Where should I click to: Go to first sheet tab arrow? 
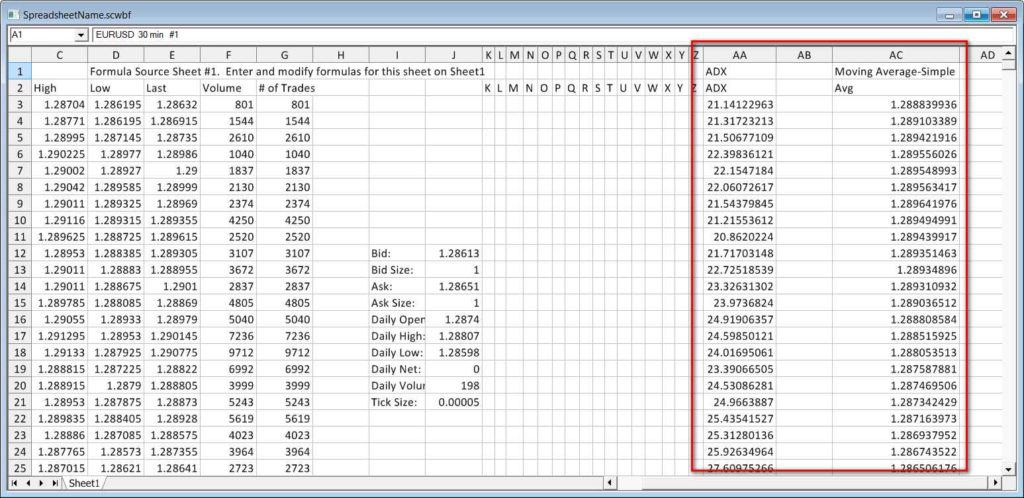(16, 483)
